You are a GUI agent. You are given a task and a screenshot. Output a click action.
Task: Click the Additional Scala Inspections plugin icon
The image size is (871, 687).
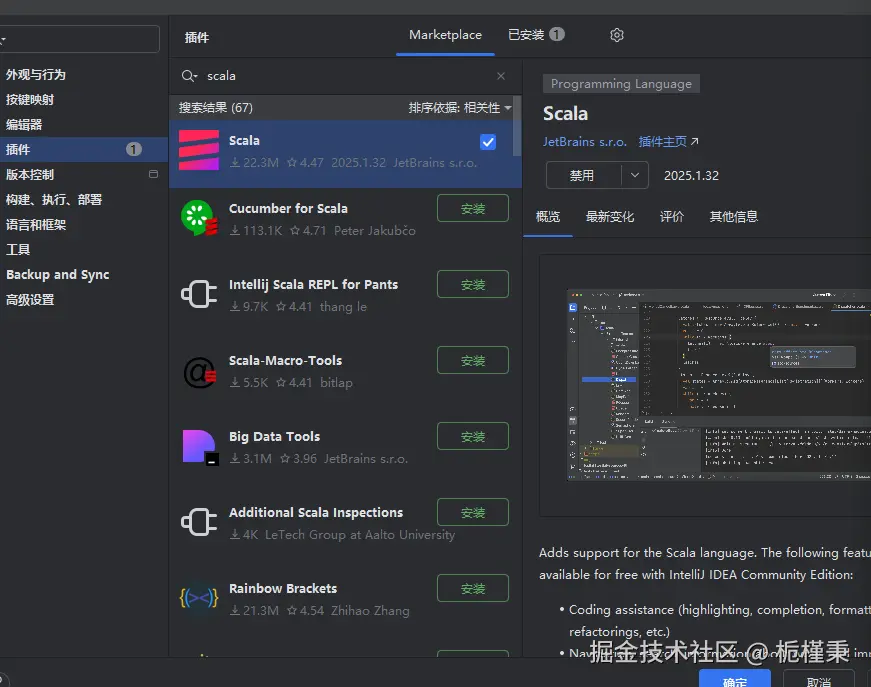tap(198, 521)
